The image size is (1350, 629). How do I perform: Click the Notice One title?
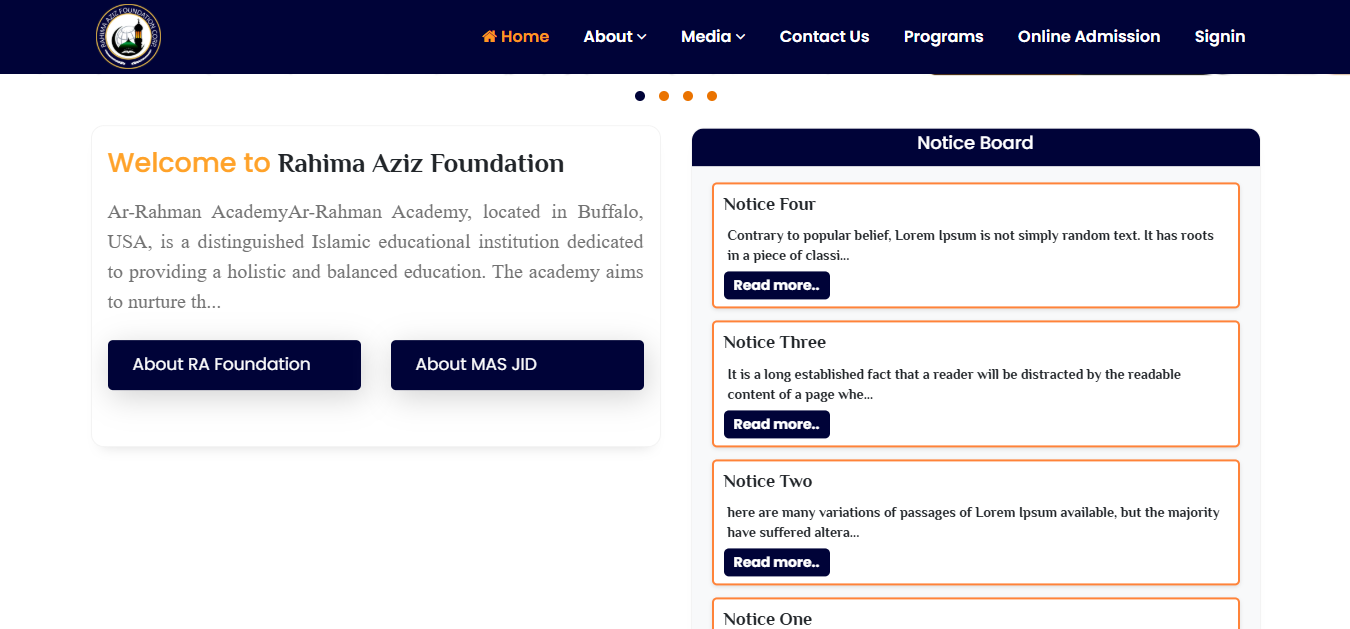(x=768, y=619)
